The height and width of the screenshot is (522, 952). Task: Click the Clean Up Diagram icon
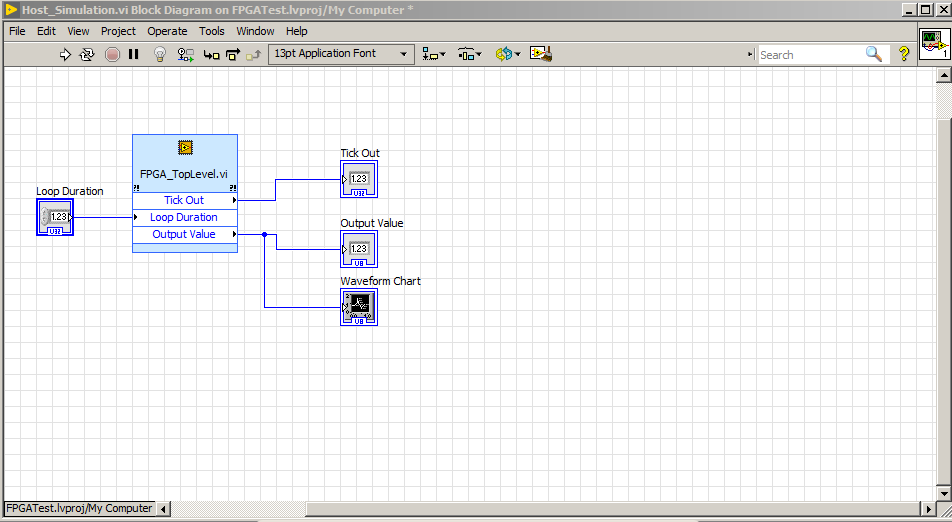(x=541, y=54)
